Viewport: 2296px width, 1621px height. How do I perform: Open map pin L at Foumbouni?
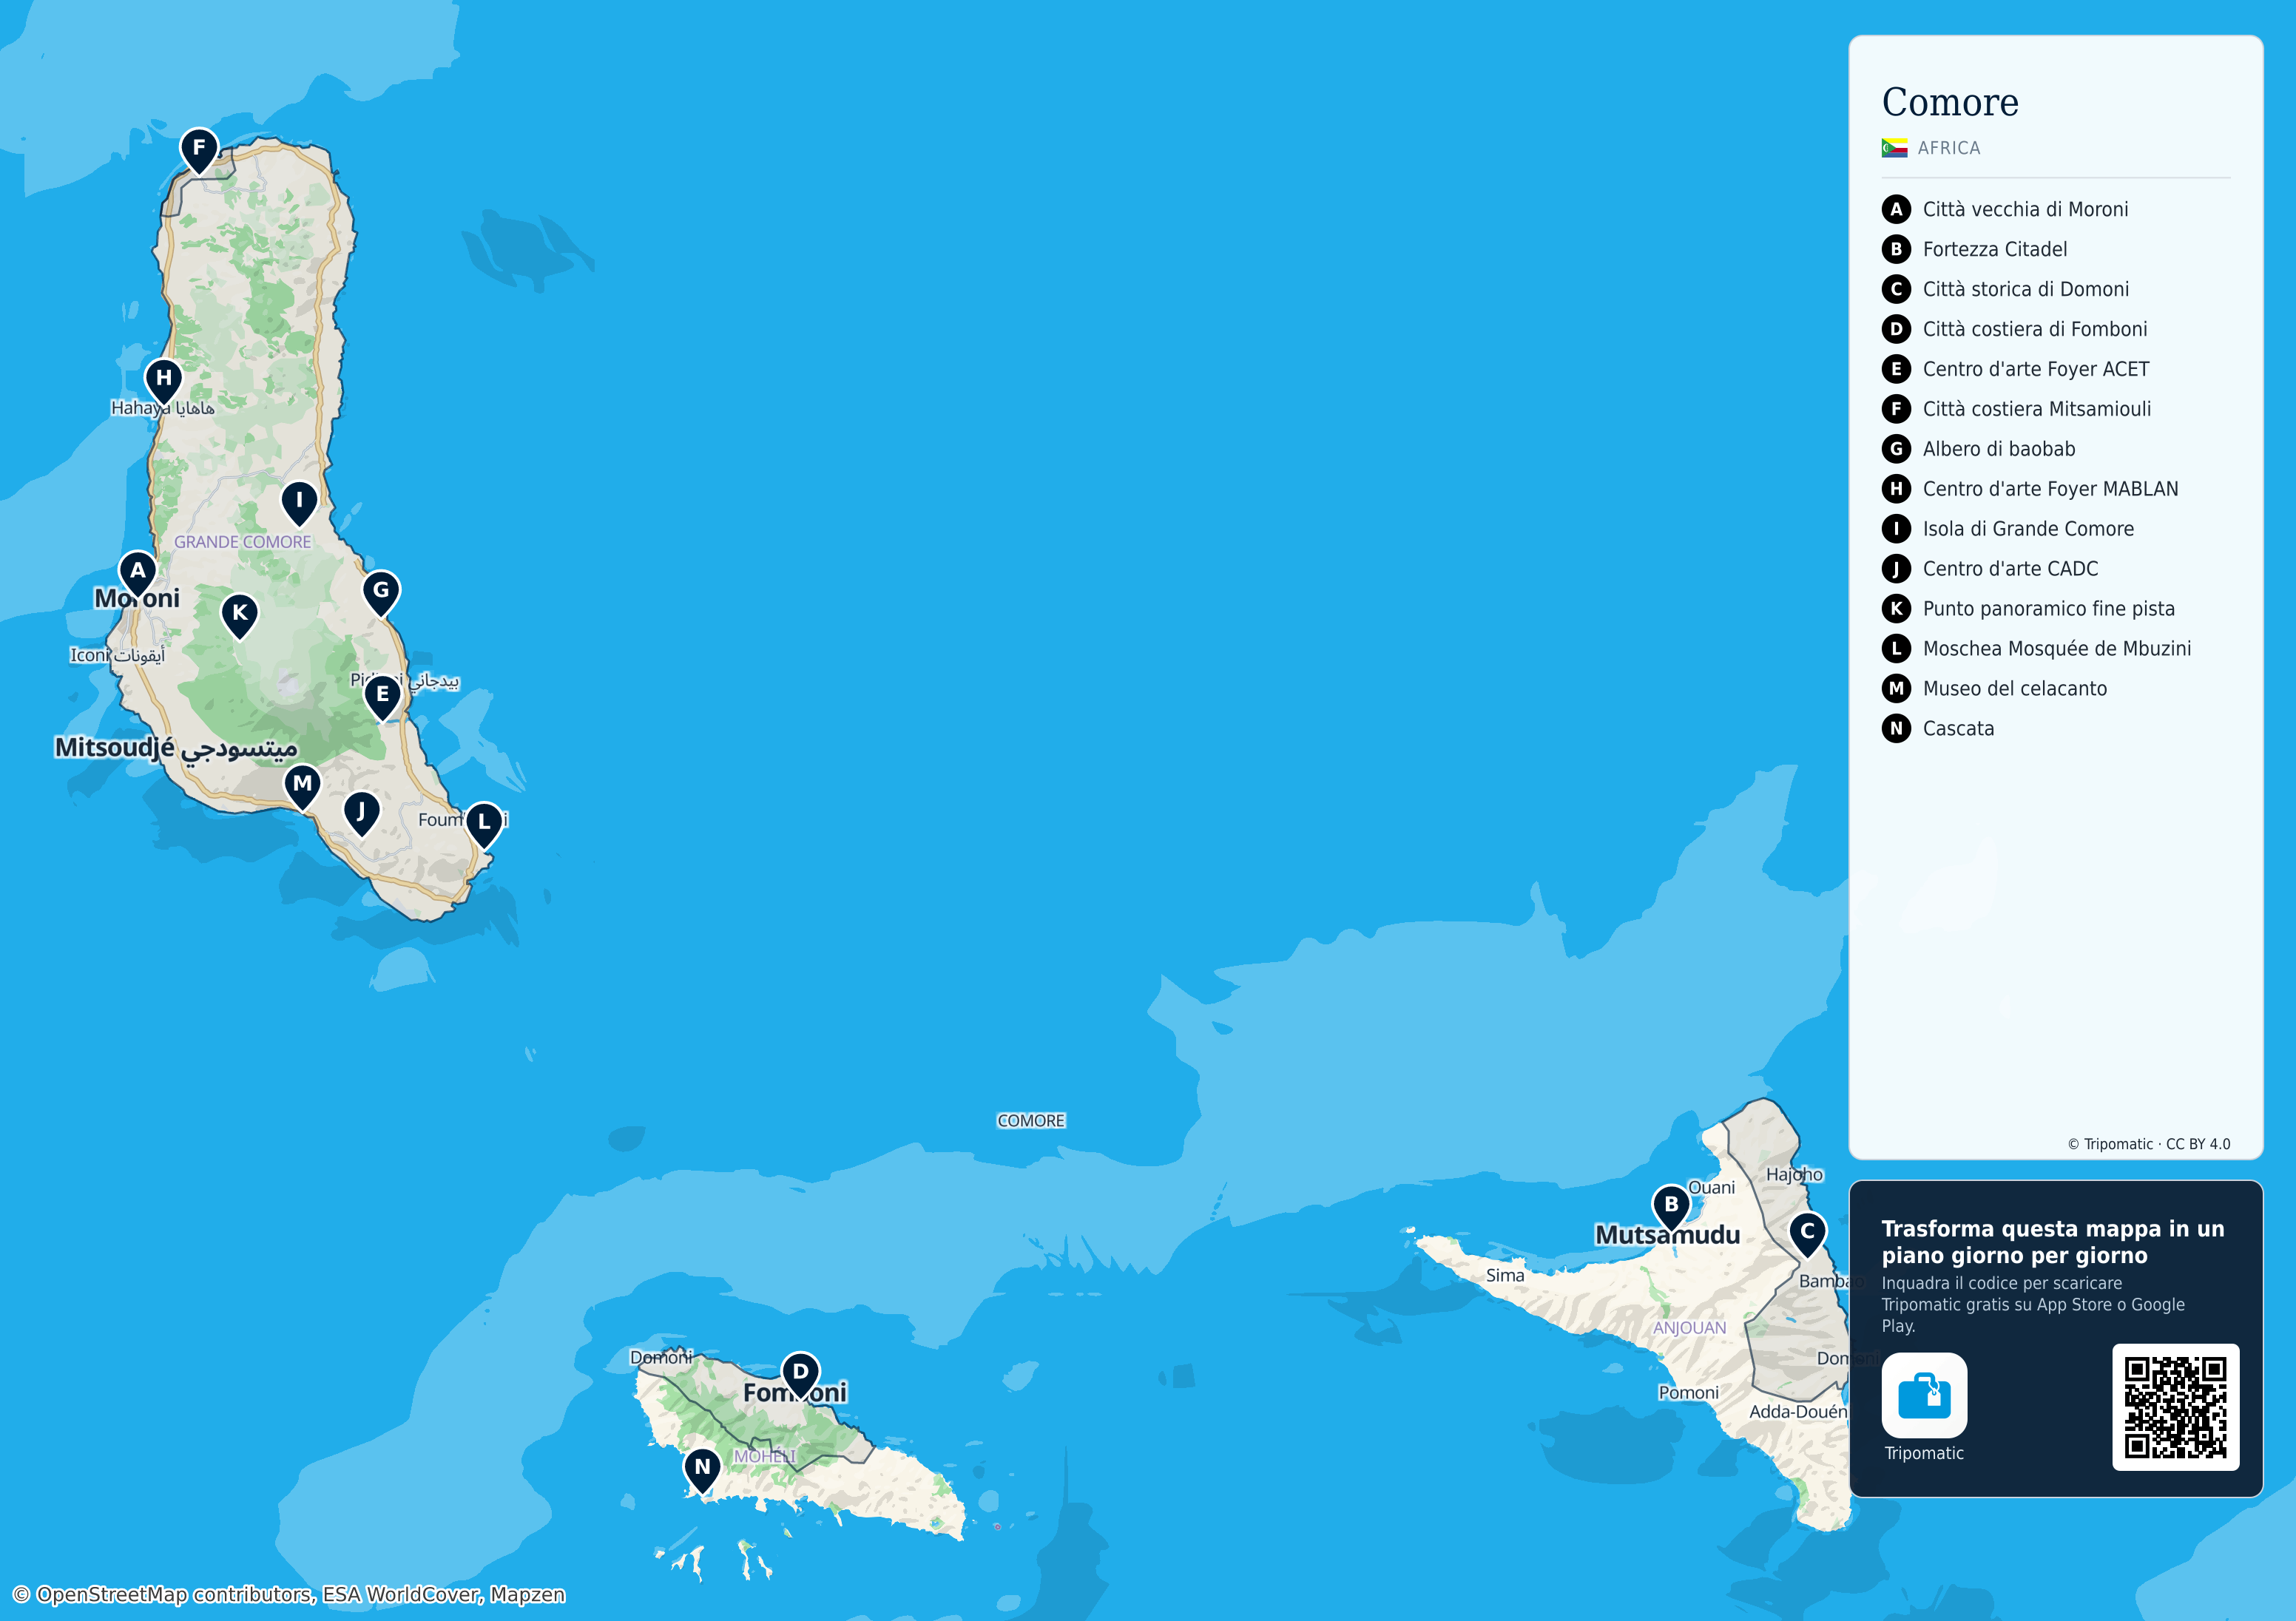[x=484, y=826]
